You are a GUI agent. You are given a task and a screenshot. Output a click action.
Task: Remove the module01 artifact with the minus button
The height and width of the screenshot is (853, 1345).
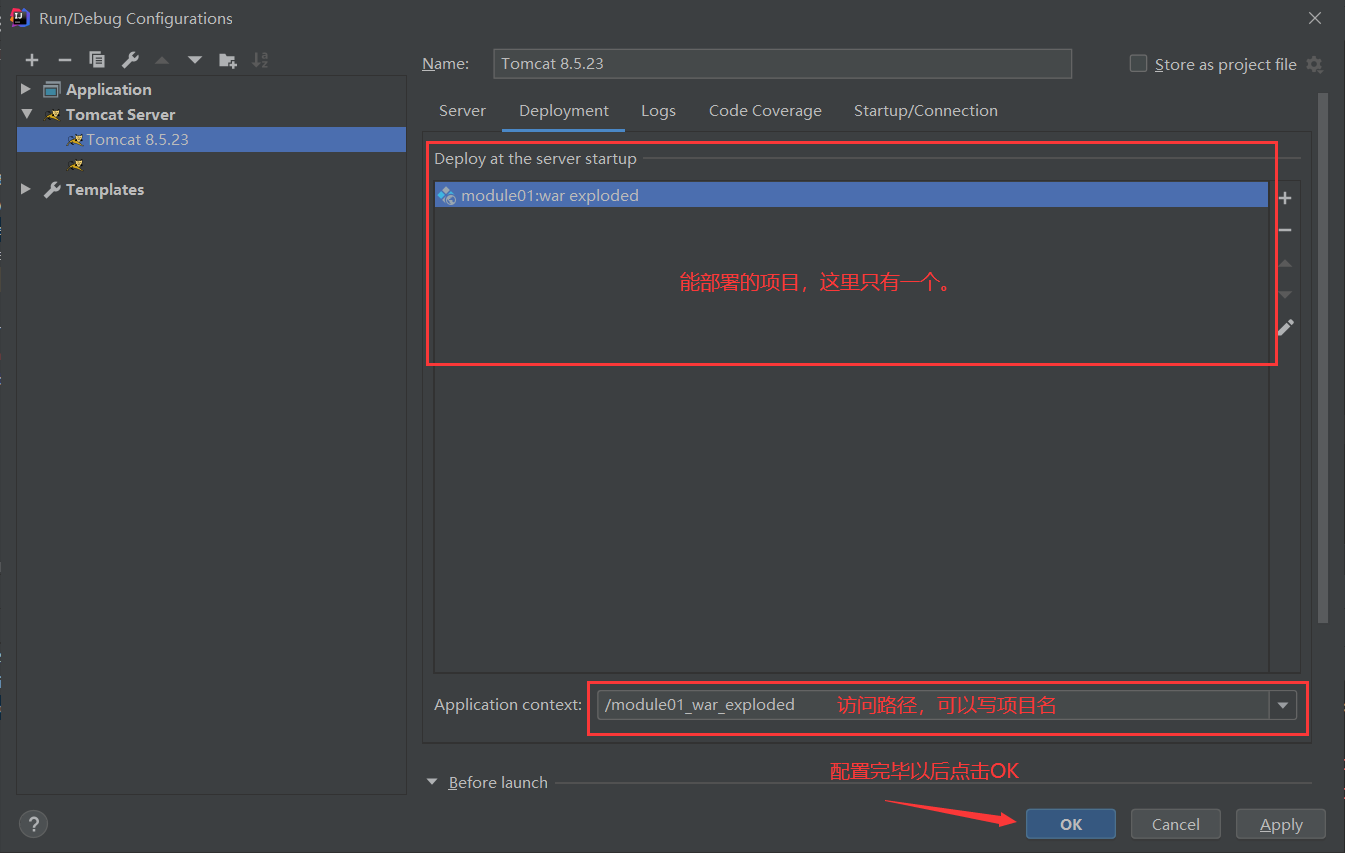[x=1285, y=230]
